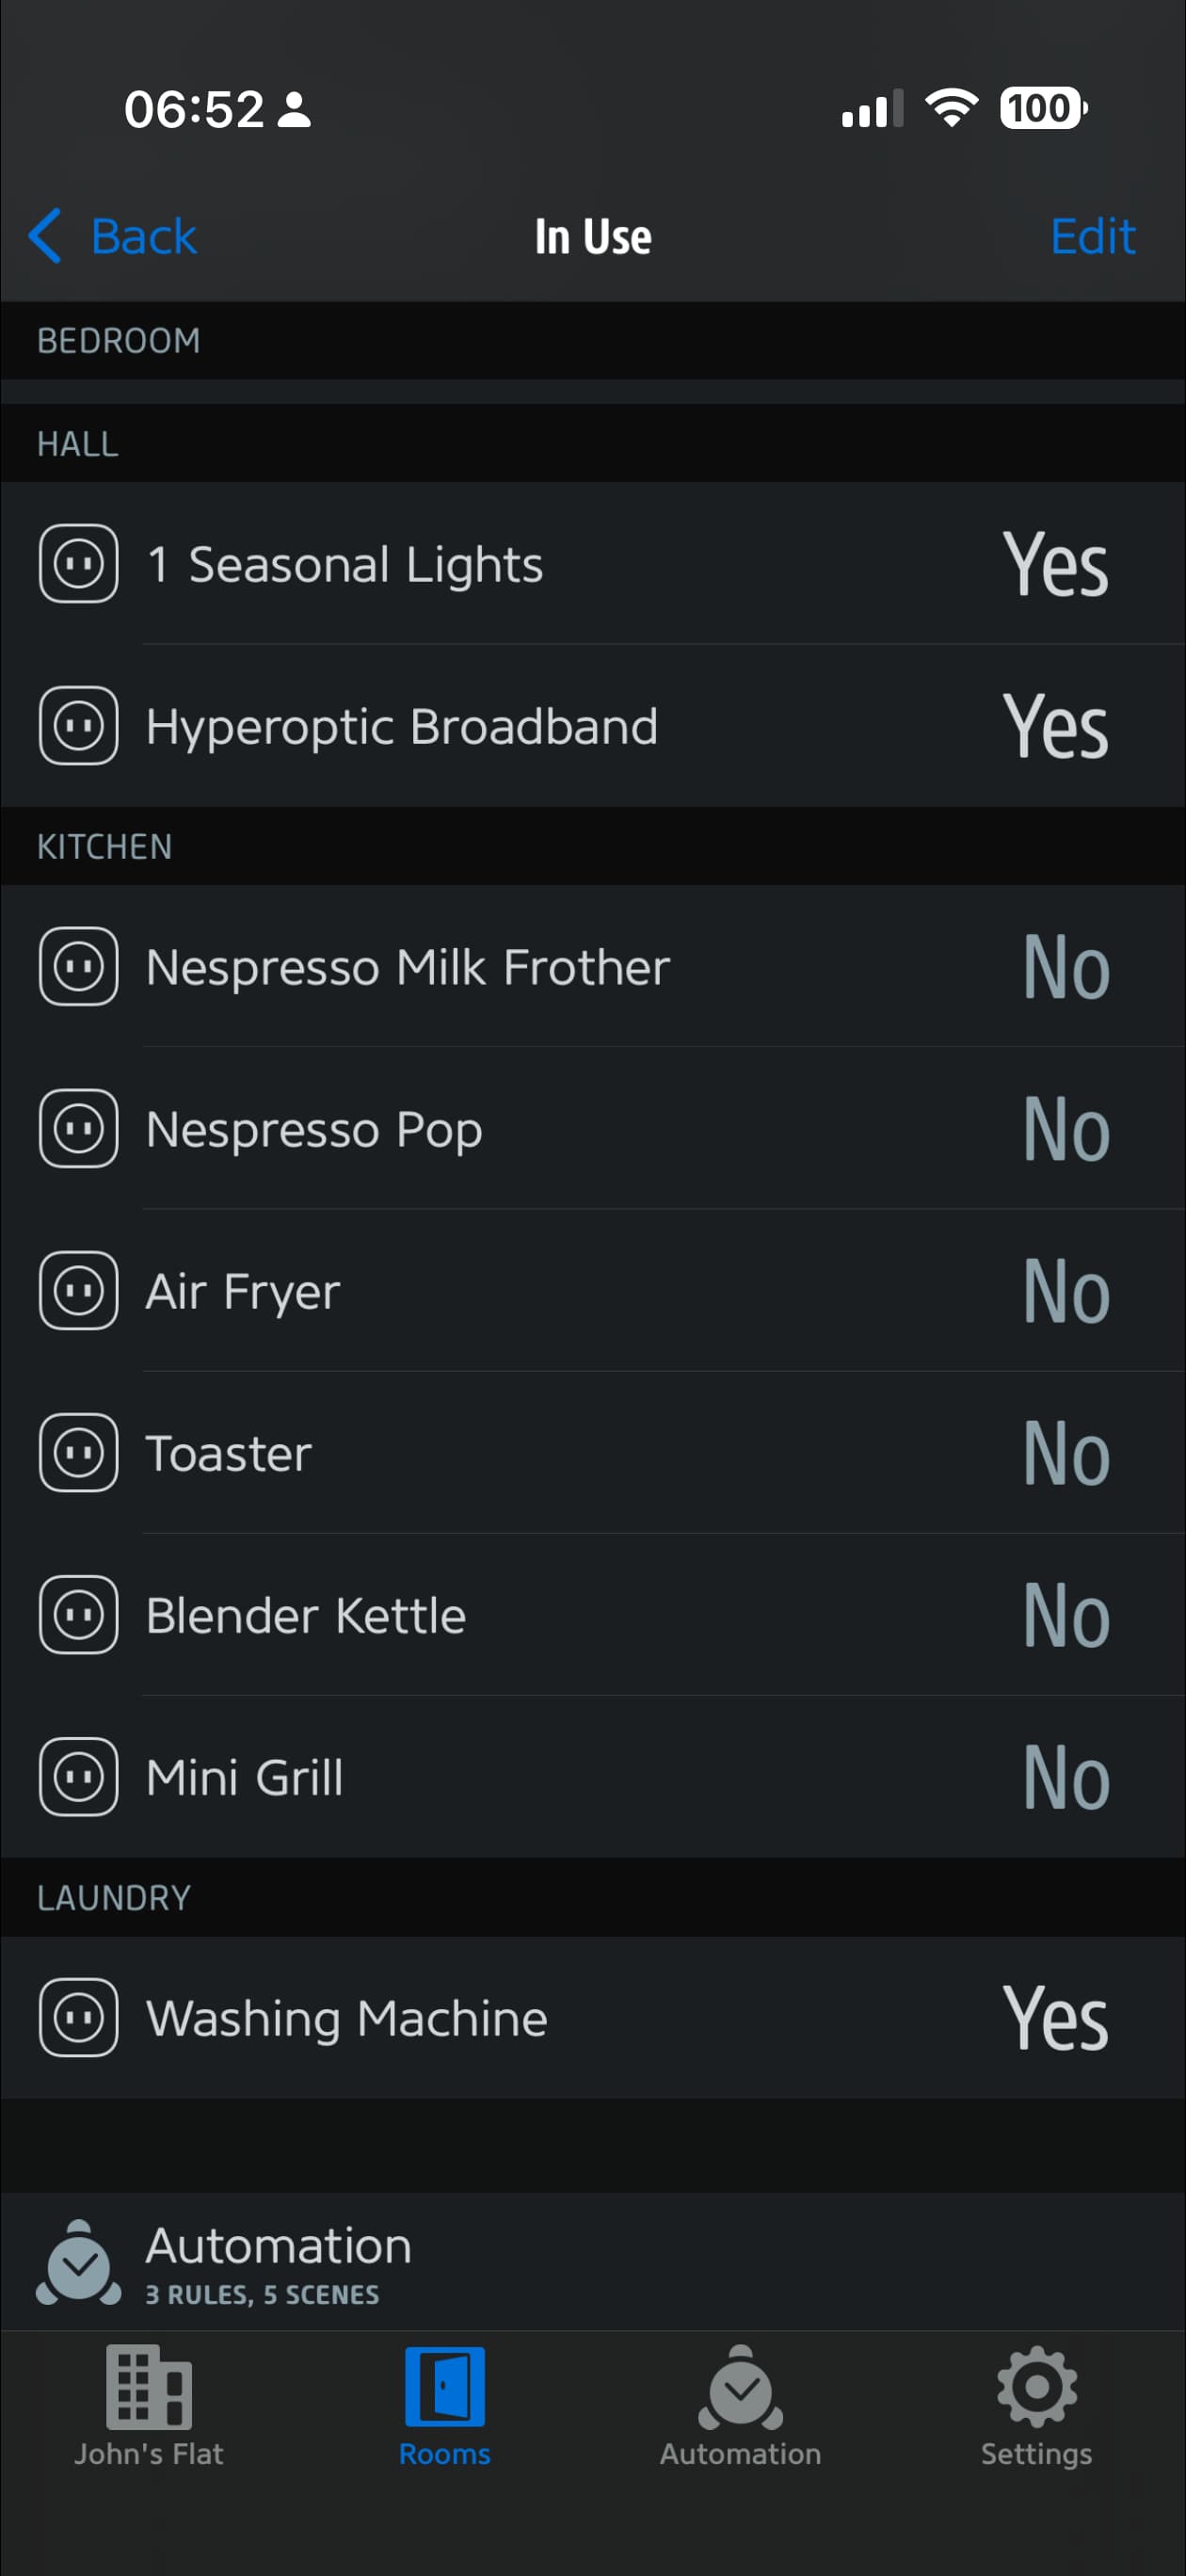Tap the BEDROOM section header
1186x2576 pixels.
click(118, 341)
